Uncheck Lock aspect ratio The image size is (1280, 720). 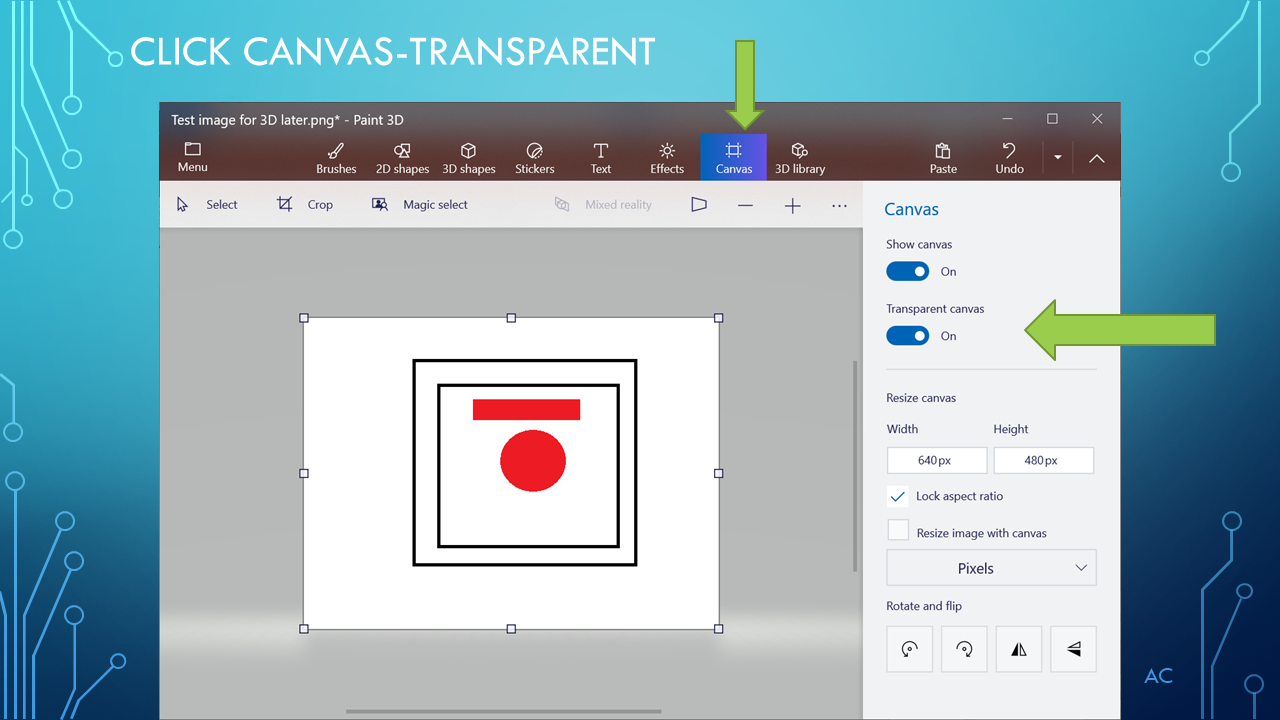pyautogui.click(x=897, y=496)
